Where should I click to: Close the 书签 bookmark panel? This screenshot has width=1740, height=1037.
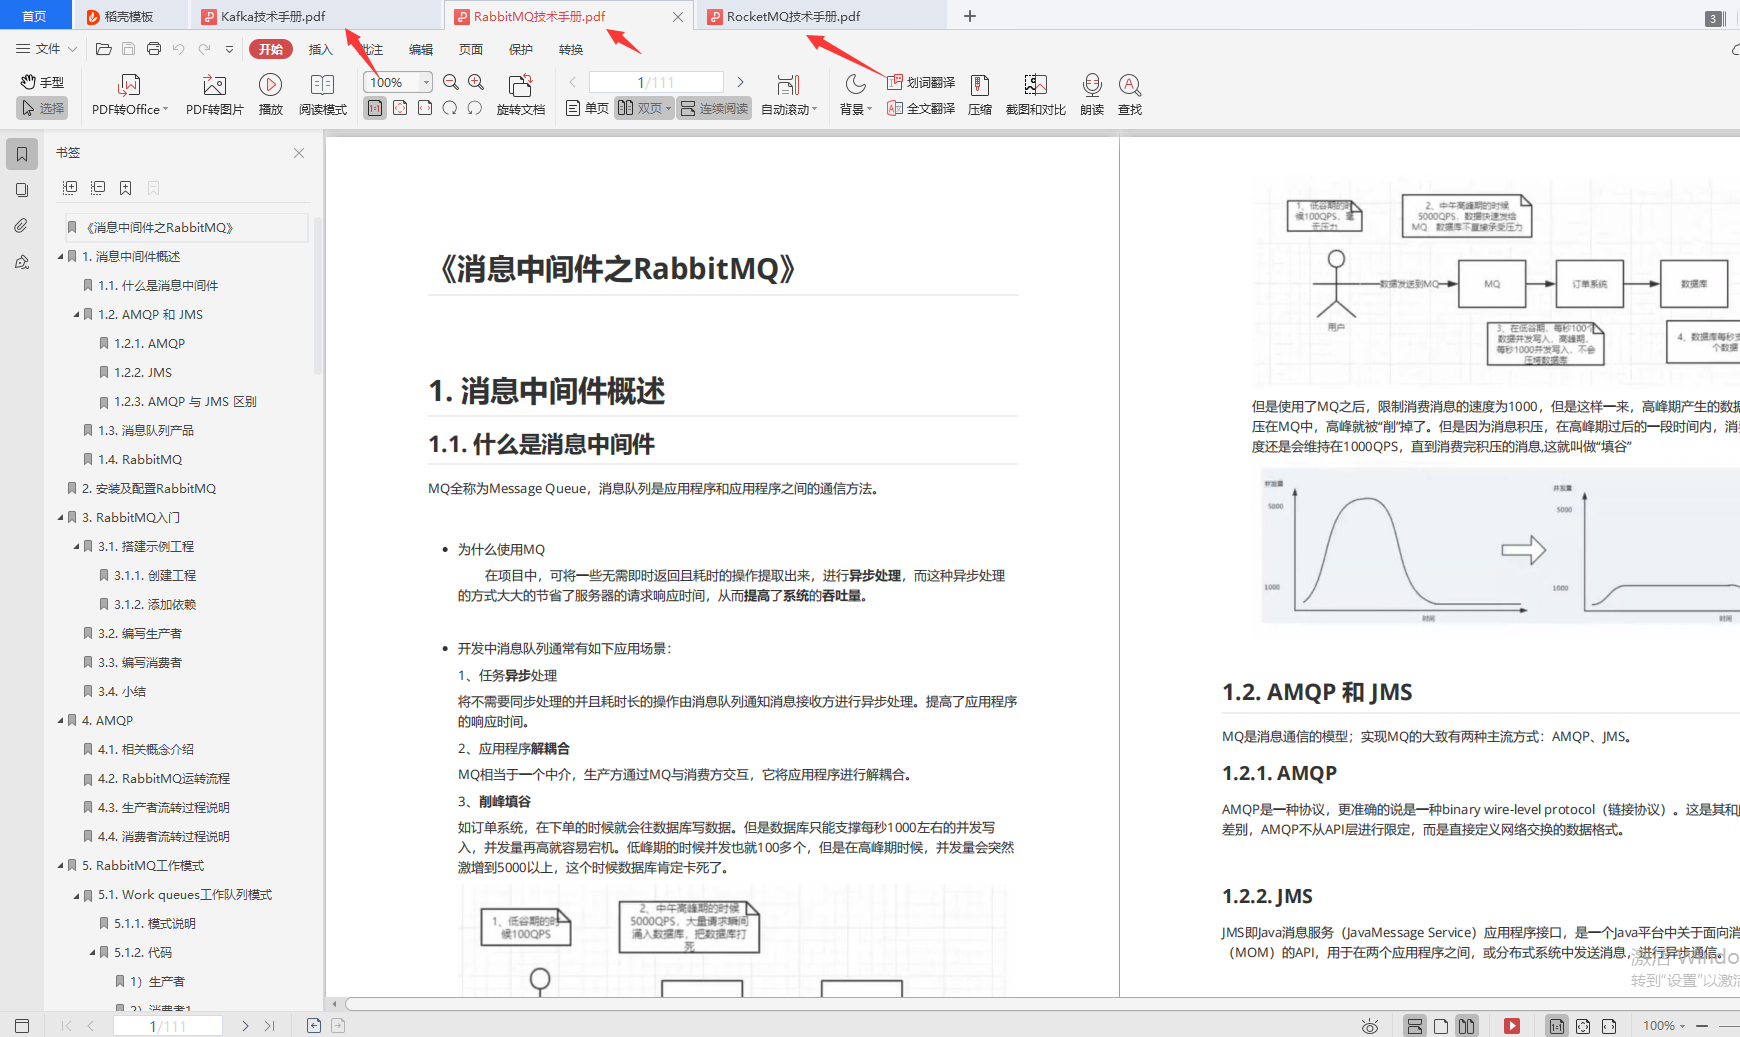click(x=299, y=153)
